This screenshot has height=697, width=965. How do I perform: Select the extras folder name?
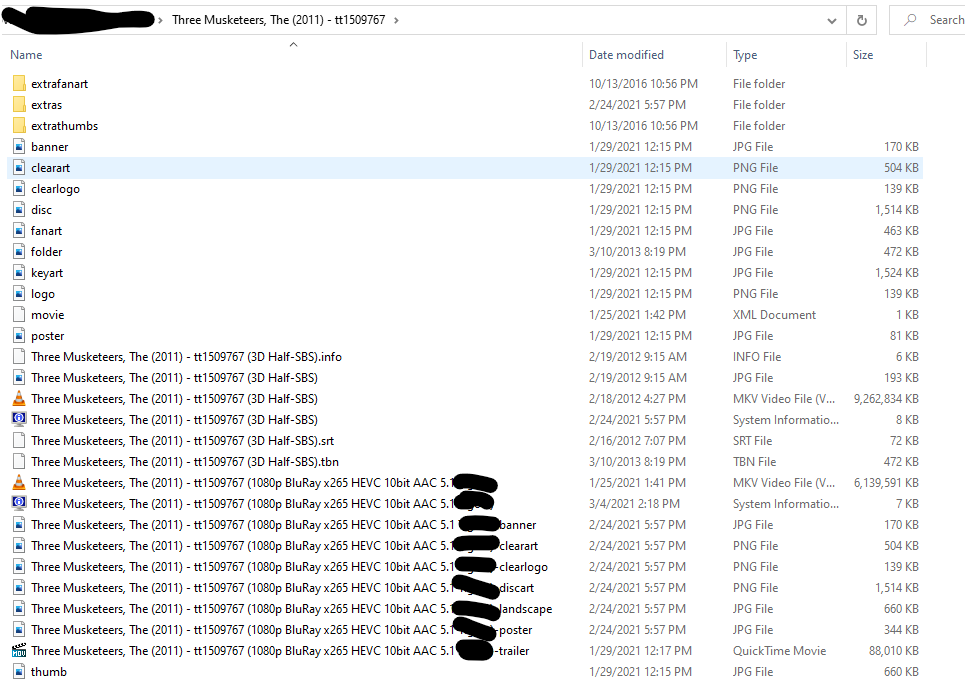(46, 105)
